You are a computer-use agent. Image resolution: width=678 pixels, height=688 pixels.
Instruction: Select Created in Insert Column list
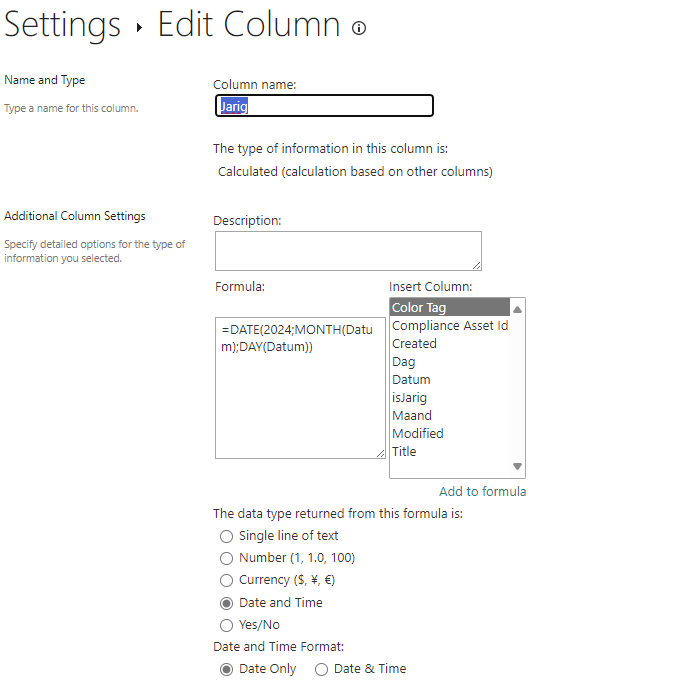point(414,344)
